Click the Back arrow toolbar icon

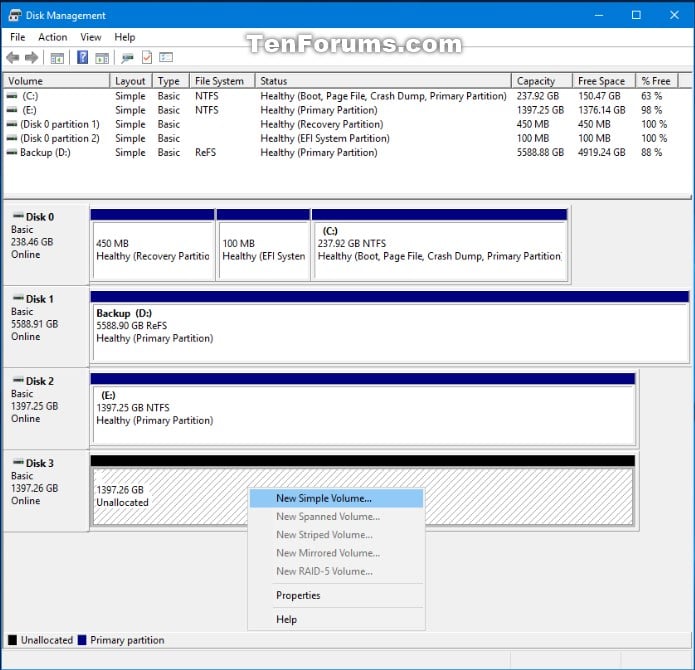[13, 57]
